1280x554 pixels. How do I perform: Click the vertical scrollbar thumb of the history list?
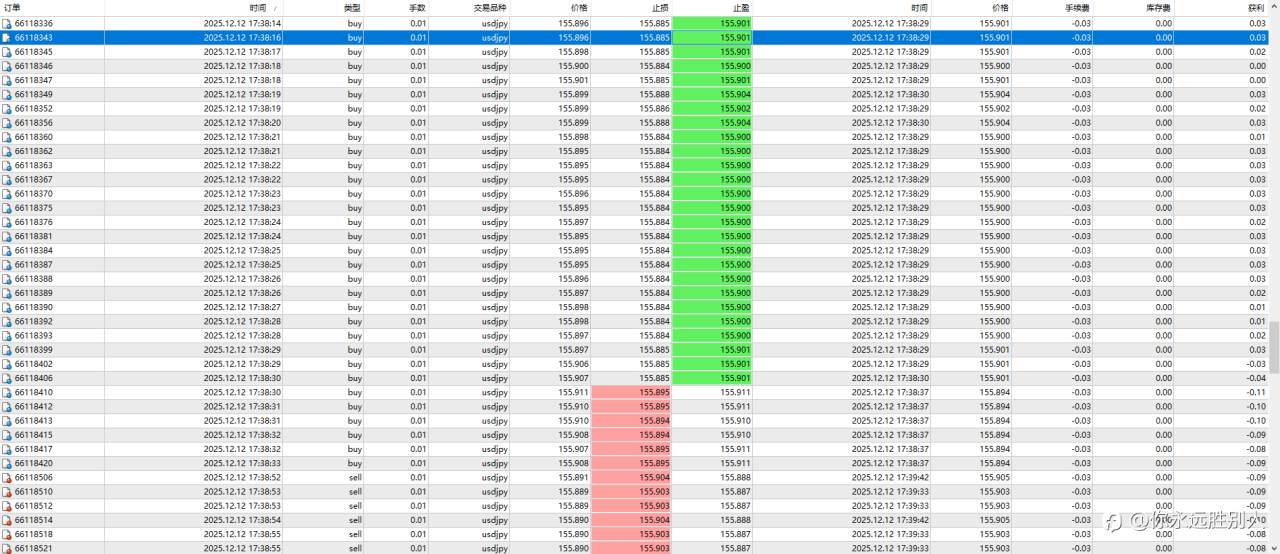tap(1274, 347)
